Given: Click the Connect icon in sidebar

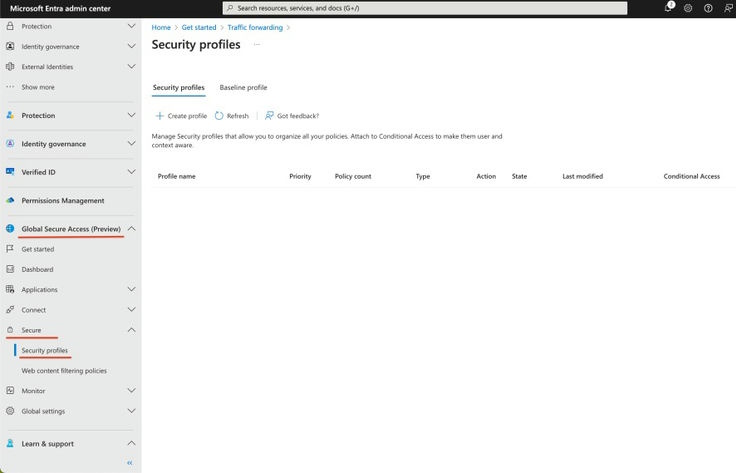Looking at the screenshot, I should (x=10, y=309).
